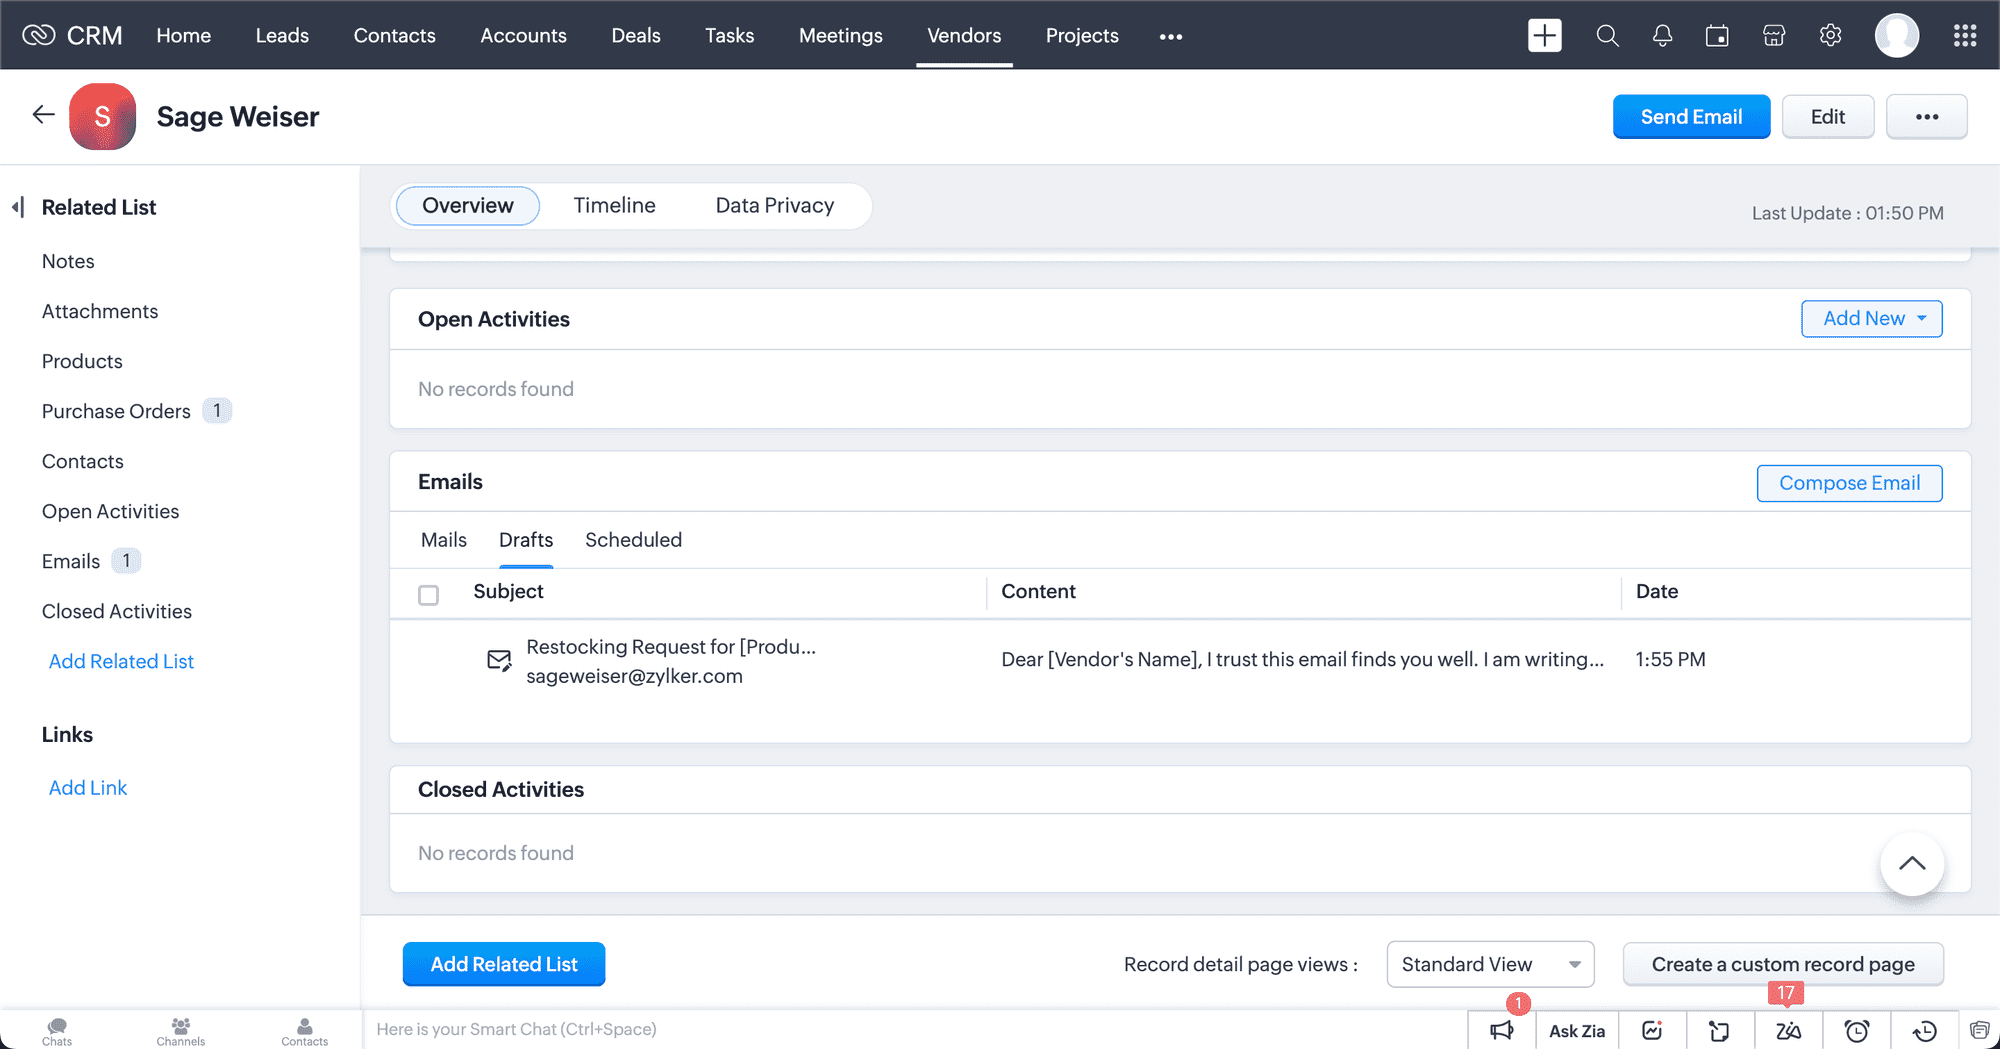
Task: Open the calendar icon in top bar
Action: pyautogui.click(x=1717, y=36)
